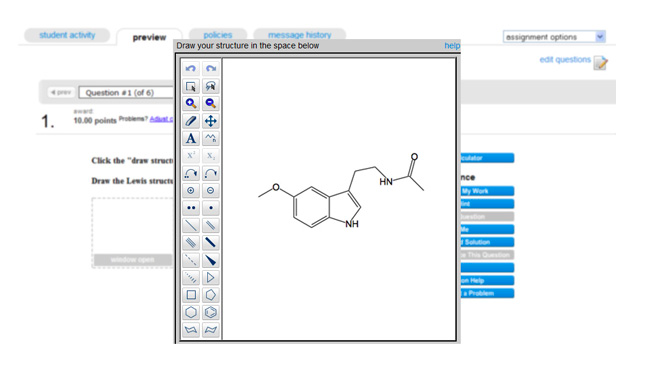Click the Adjust credit link

pos(161,119)
